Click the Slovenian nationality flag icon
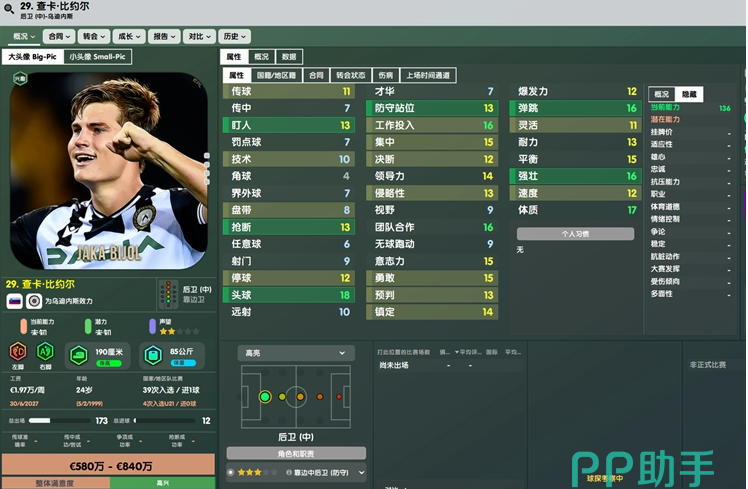Image resolution: width=748 pixels, height=489 pixels. click(x=15, y=301)
